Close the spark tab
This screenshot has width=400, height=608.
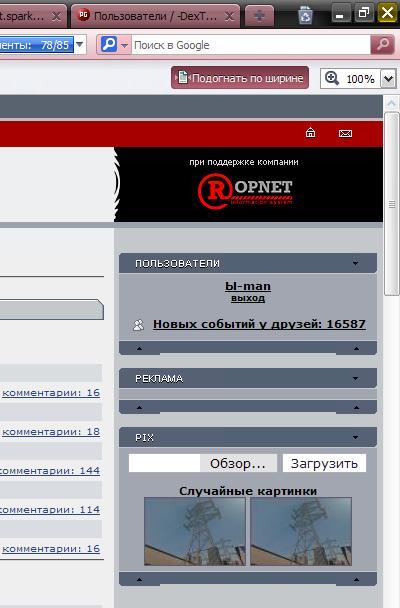pyautogui.click(x=57, y=16)
